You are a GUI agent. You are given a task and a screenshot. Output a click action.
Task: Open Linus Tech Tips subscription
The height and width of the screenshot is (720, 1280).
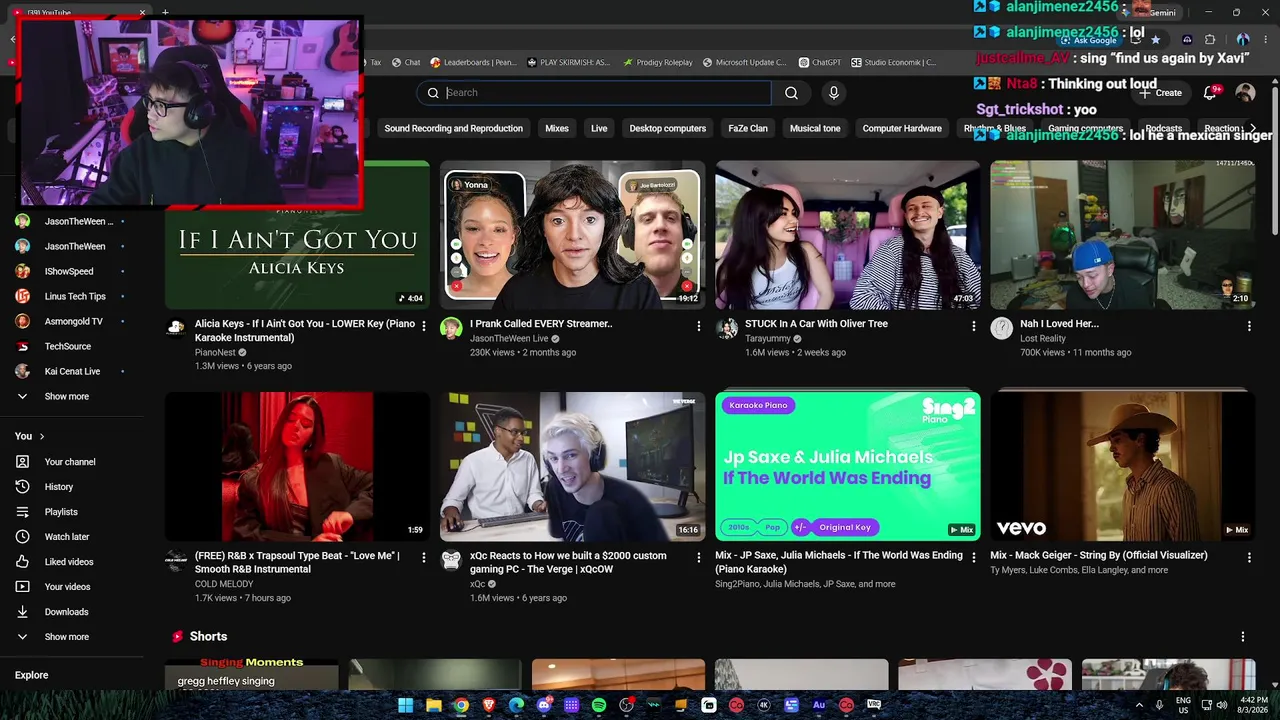point(75,297)
